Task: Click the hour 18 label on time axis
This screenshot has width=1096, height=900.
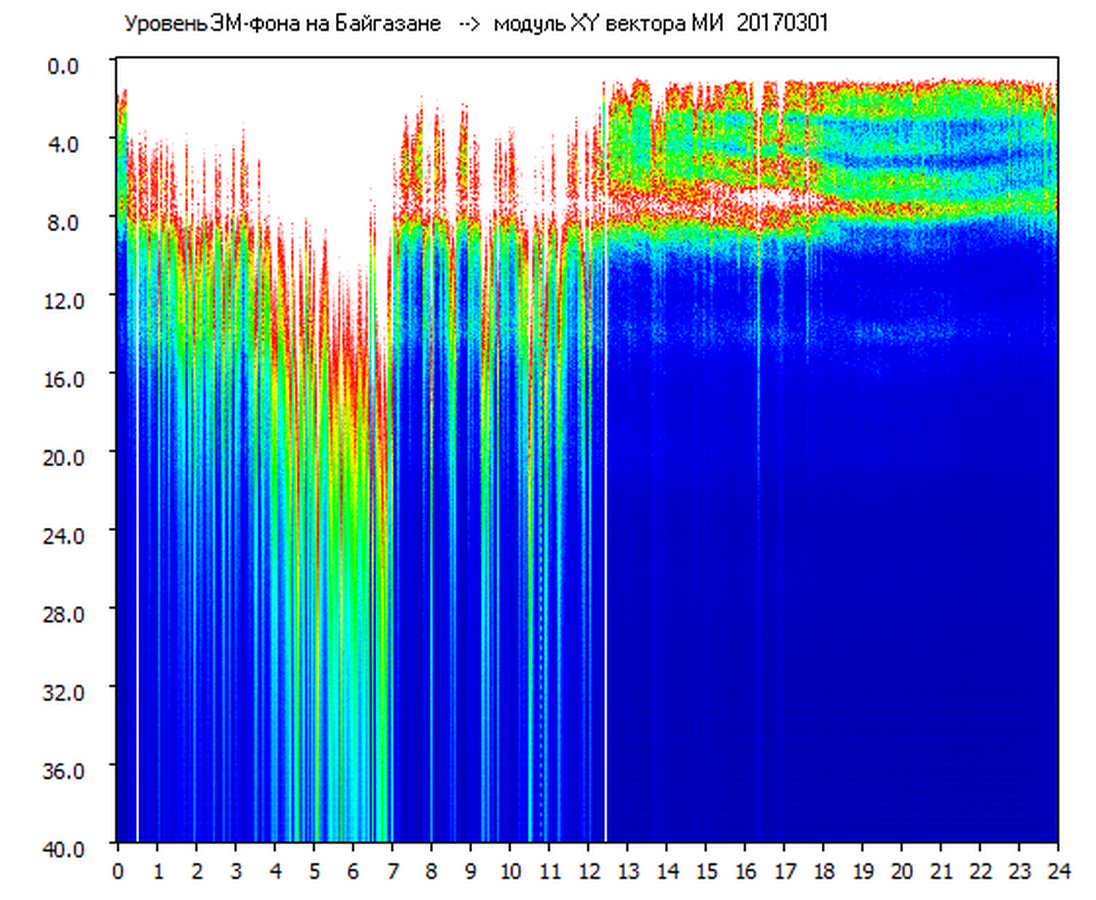Action: coord(823,871)
